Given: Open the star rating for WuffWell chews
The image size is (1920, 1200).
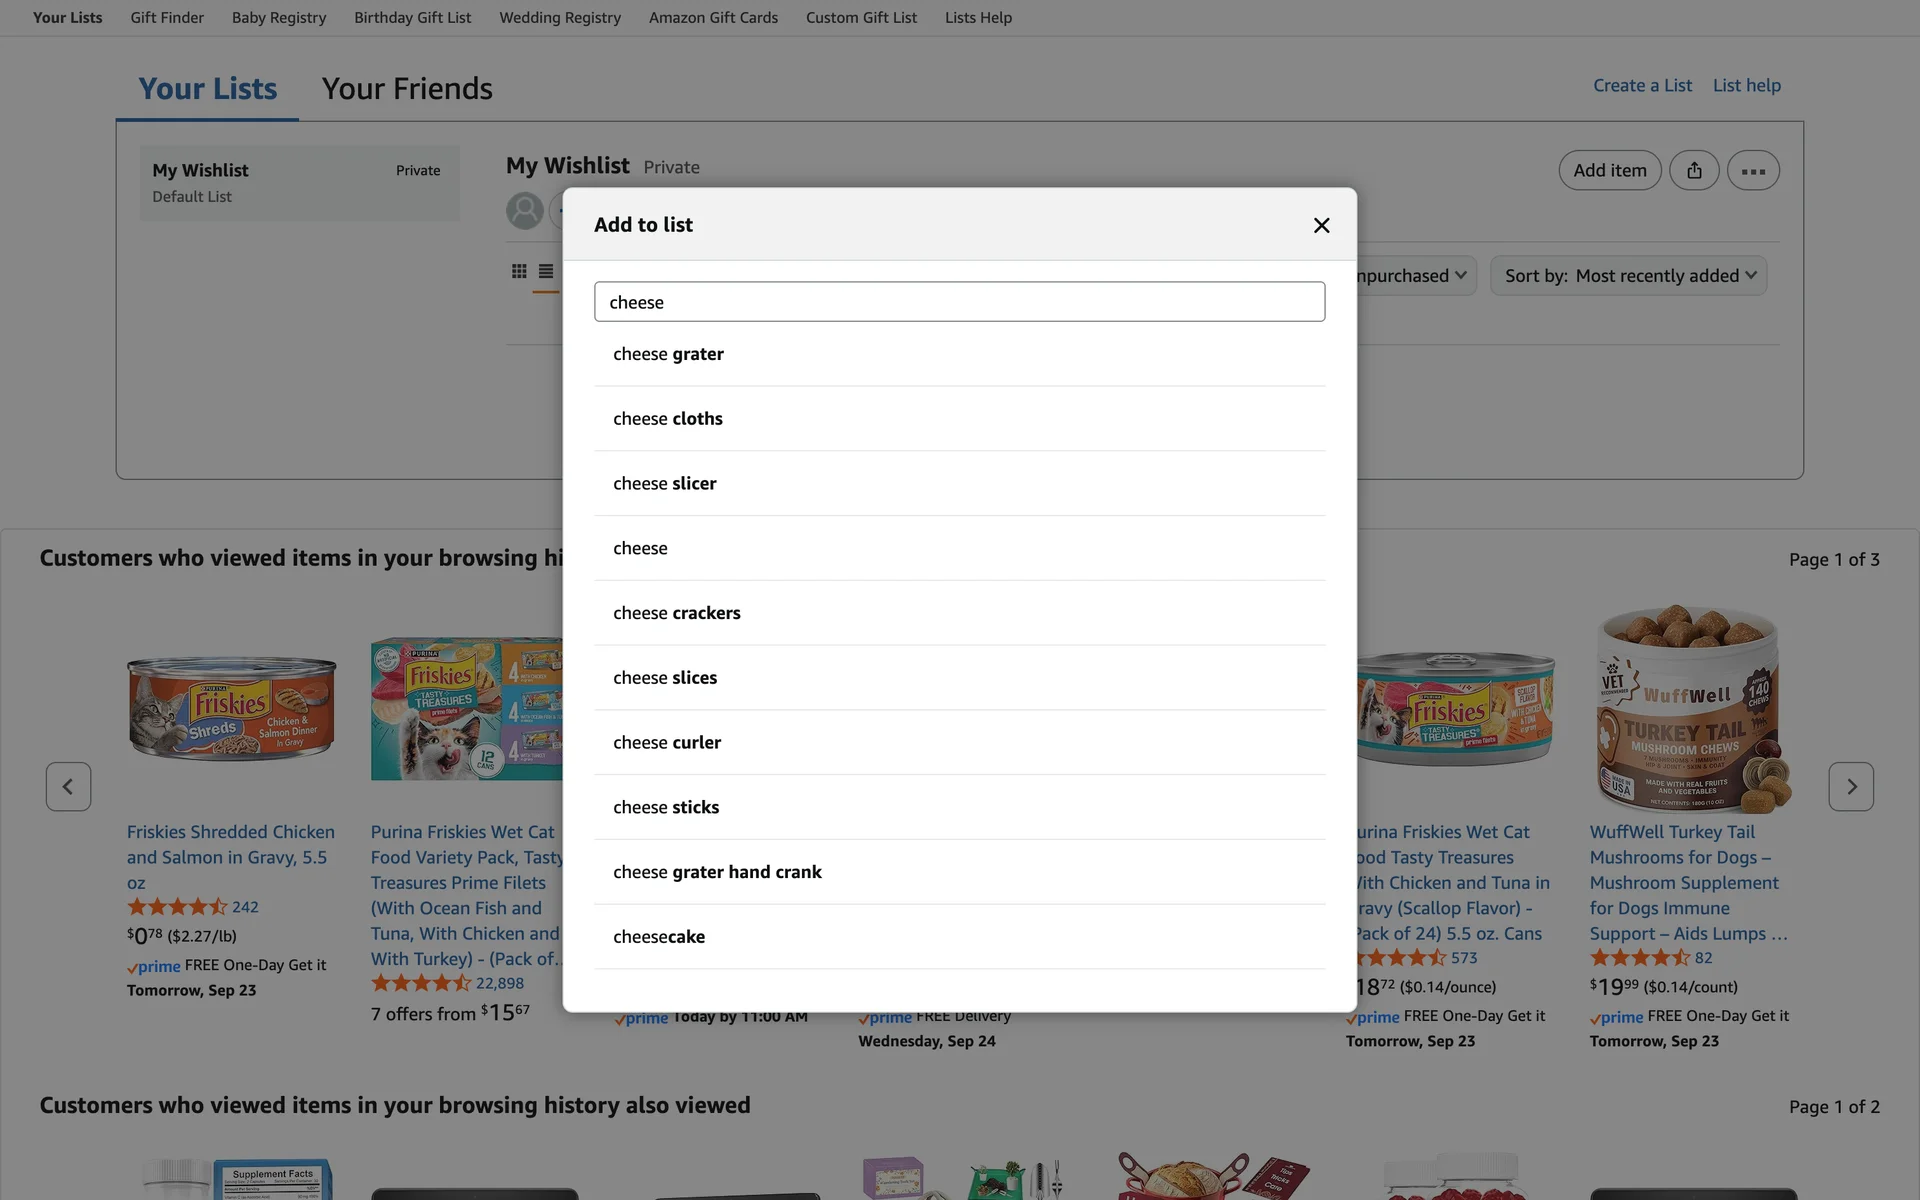Looking at the screenshot, I should [x=1638, y=958].
